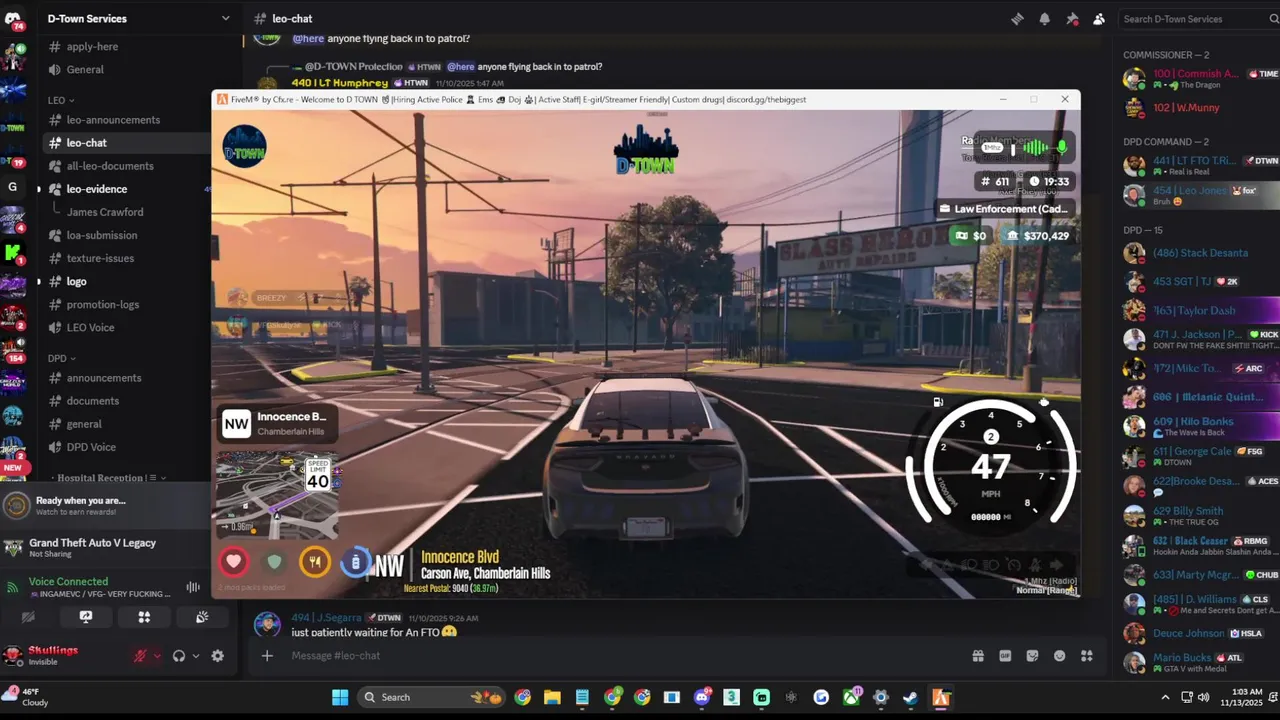Image resolution: width=1280 pixels, height=720 pixels.
Task: Open the emoji picker icon
Action: (1059, 656)
